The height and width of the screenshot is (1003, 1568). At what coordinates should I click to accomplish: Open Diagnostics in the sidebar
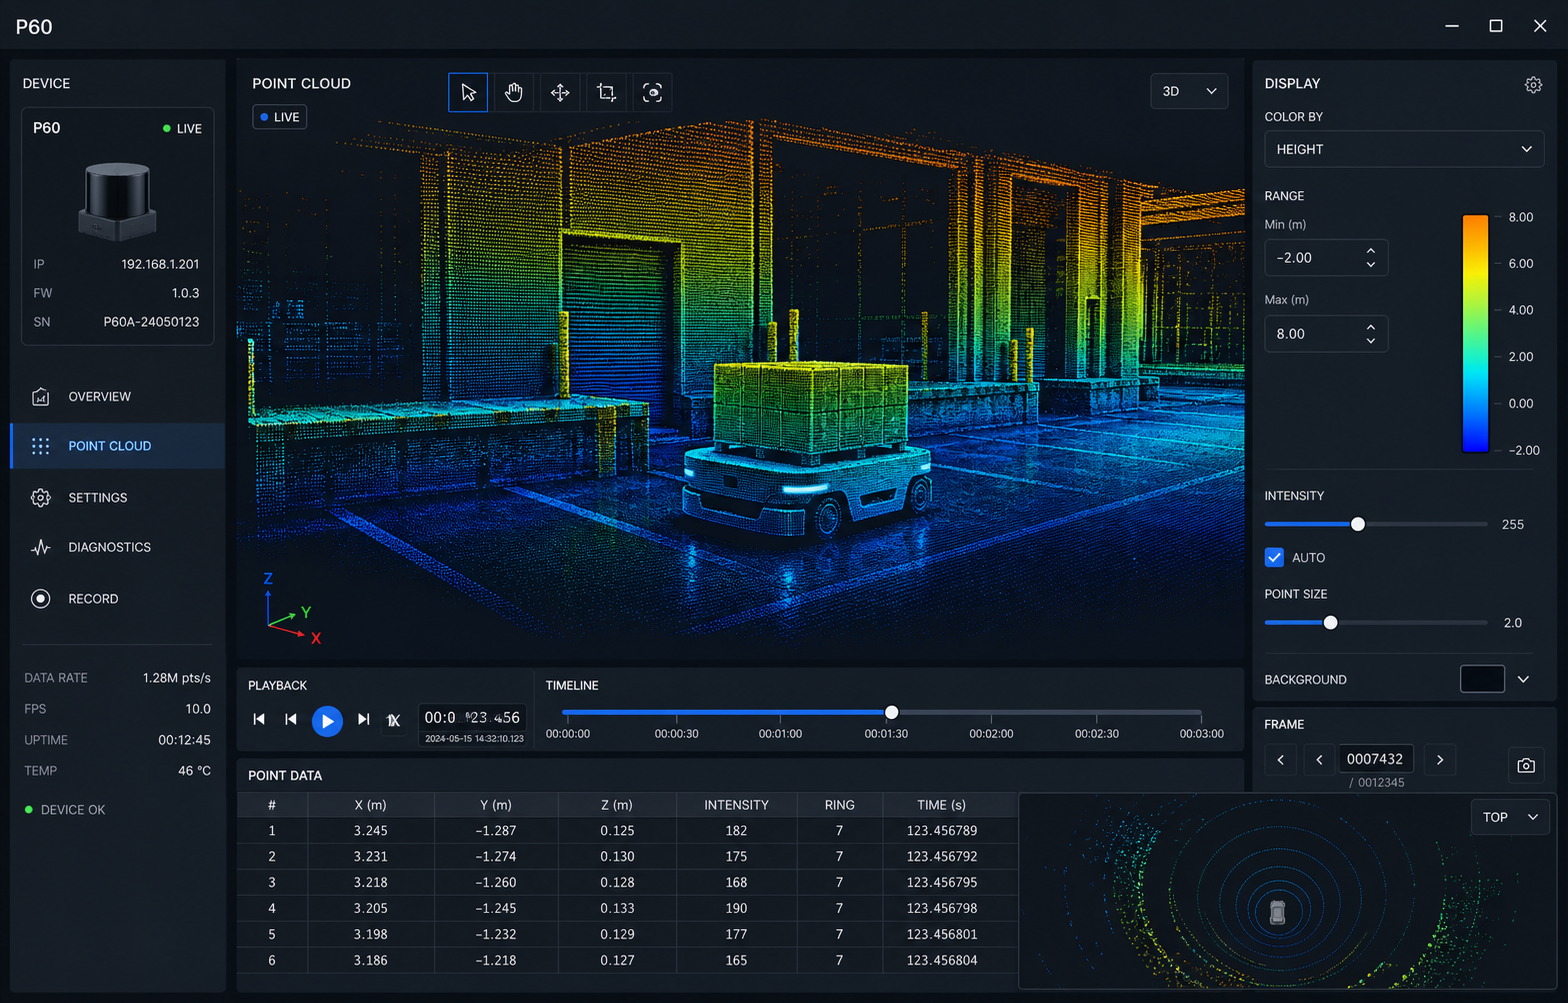[x=117, y=547]
